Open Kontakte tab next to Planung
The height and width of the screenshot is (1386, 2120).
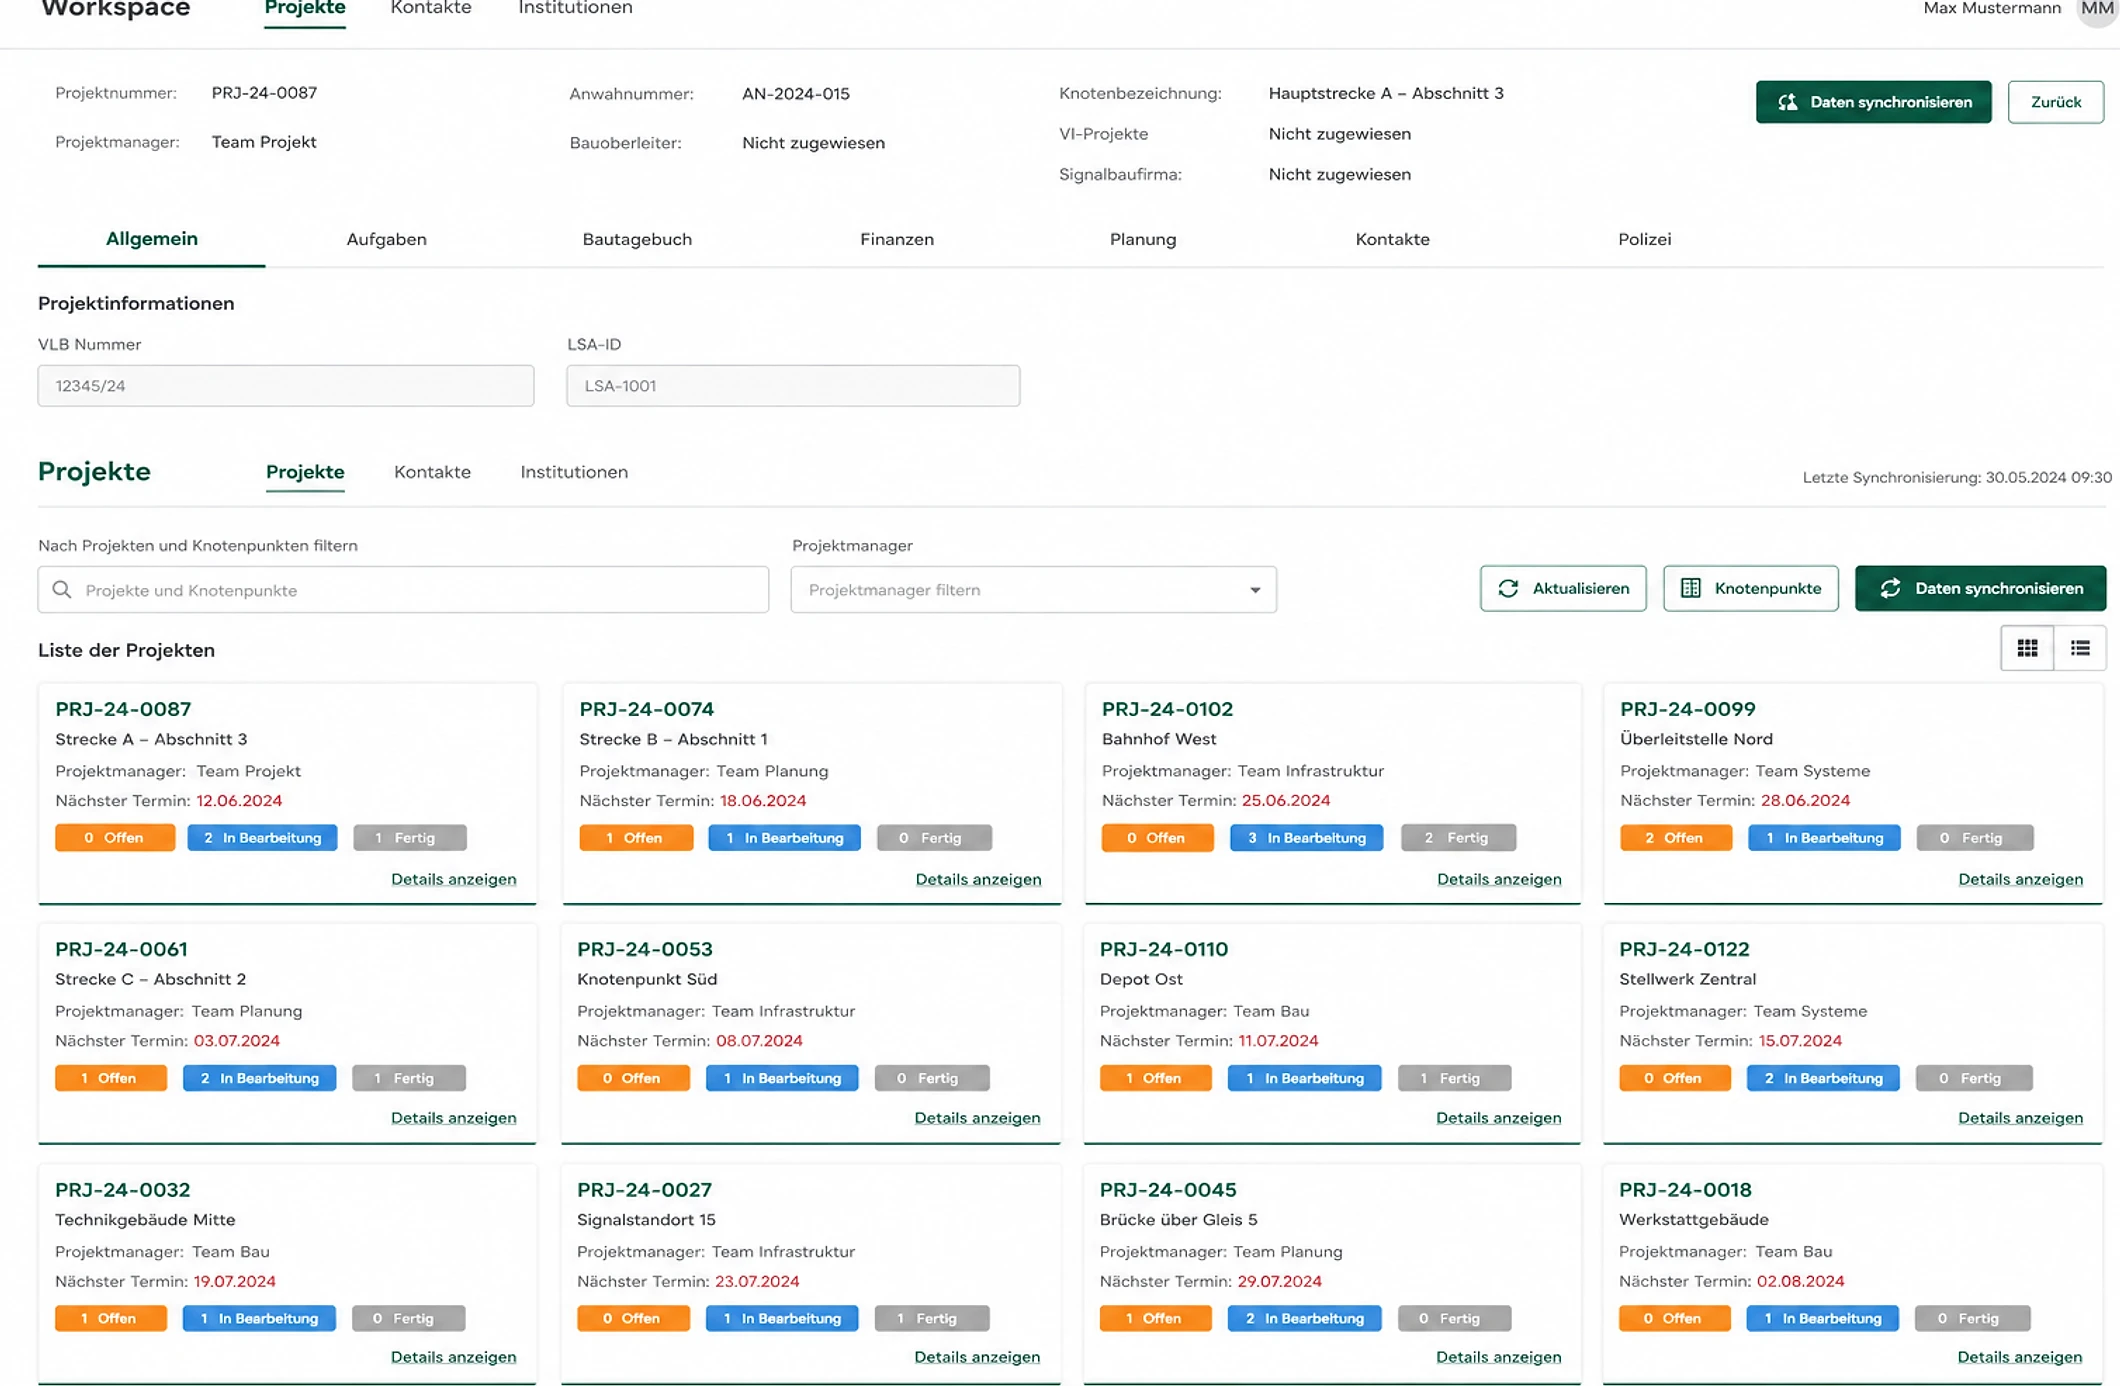tap(1392, 239)
